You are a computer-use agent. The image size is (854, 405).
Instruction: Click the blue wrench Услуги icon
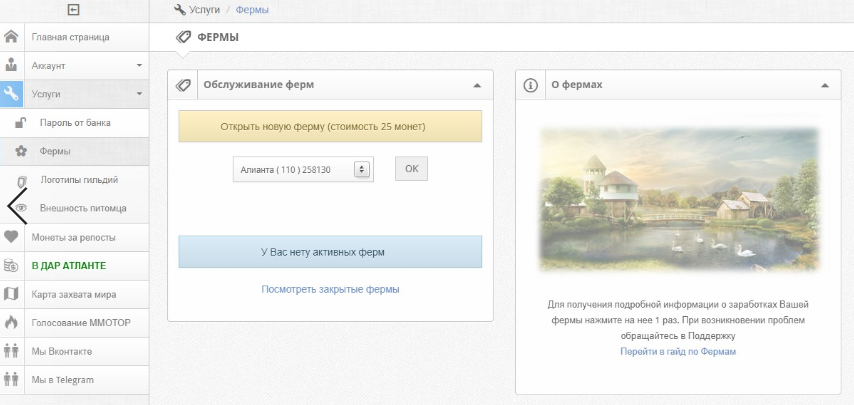pos(11,94)
